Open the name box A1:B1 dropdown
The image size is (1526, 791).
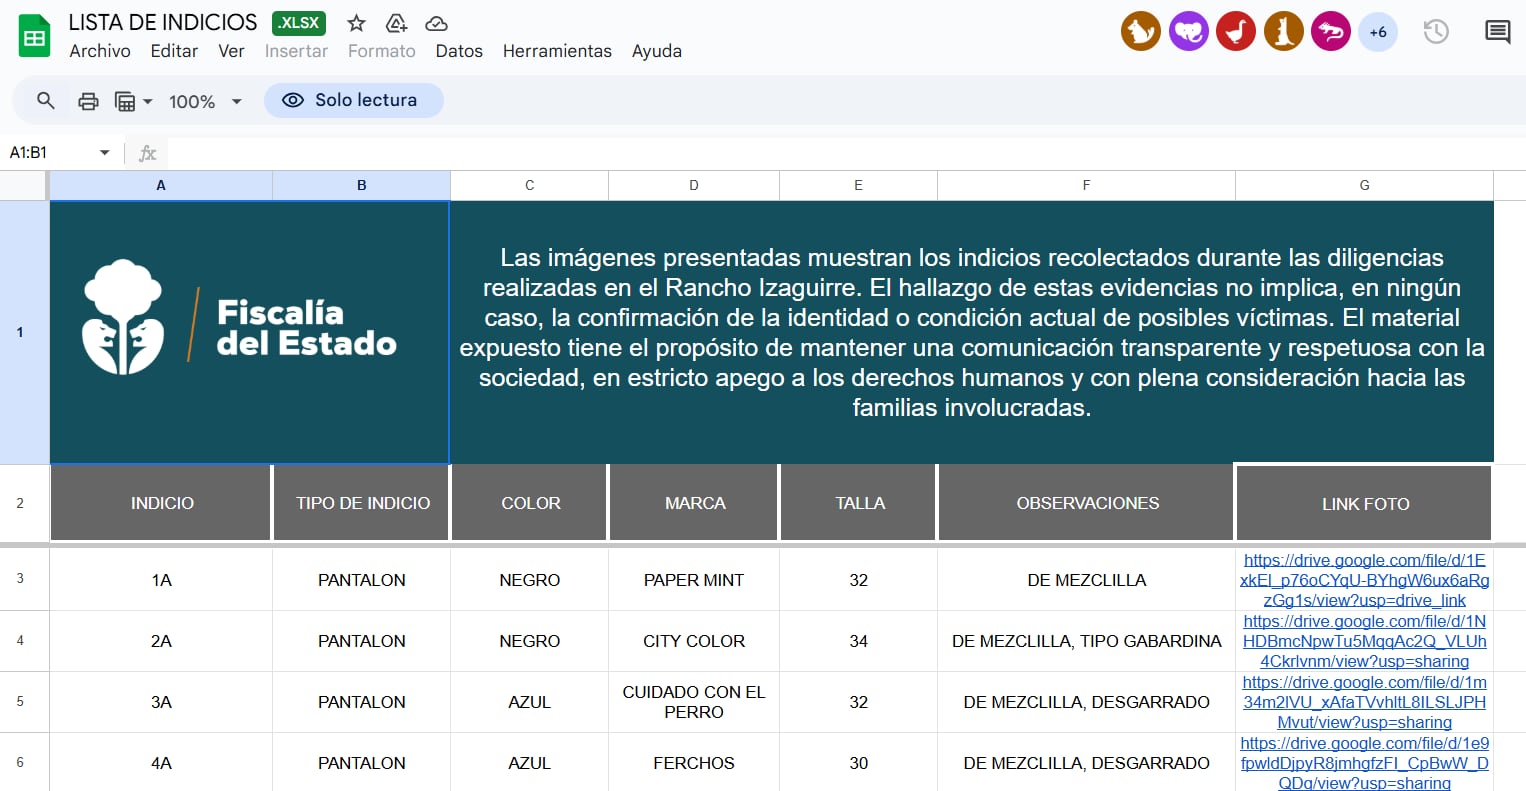coord(104,153)
